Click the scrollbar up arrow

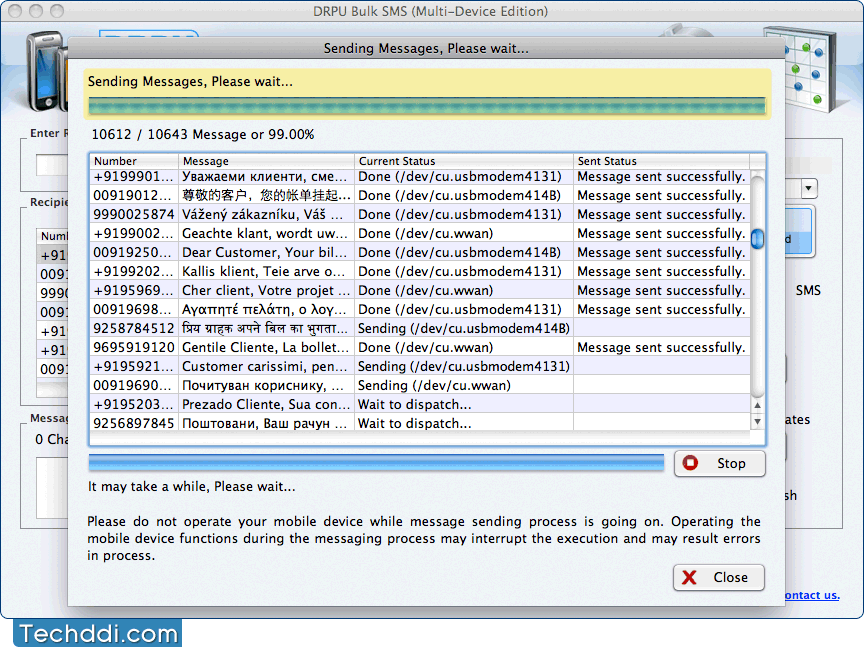[x=758, y=405]
